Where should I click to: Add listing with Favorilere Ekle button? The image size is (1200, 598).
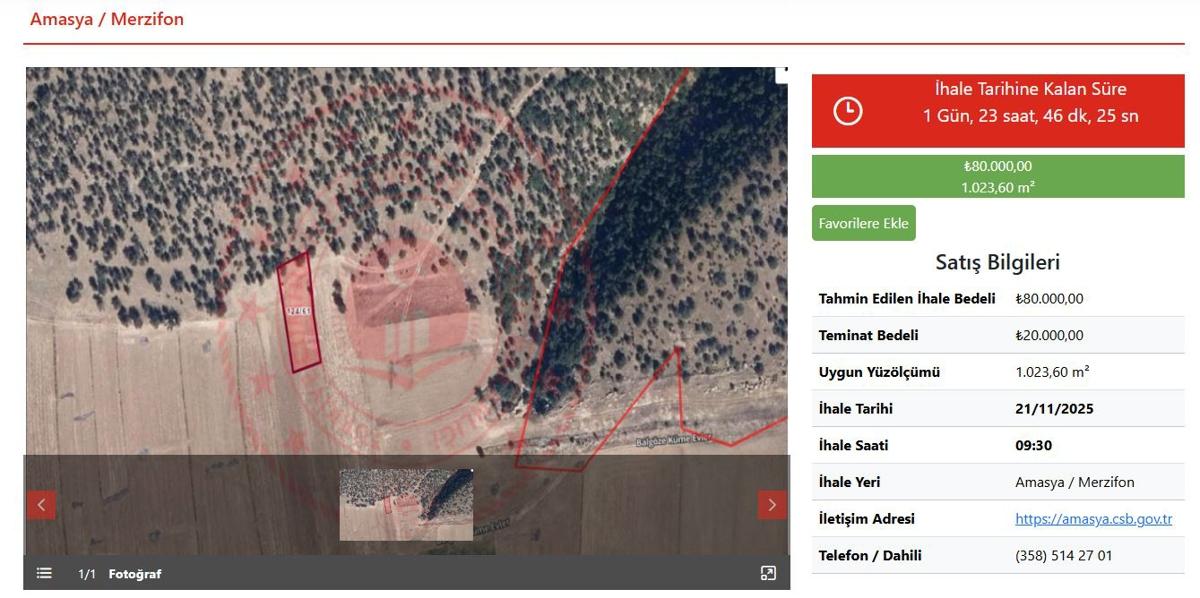(863, 223)
